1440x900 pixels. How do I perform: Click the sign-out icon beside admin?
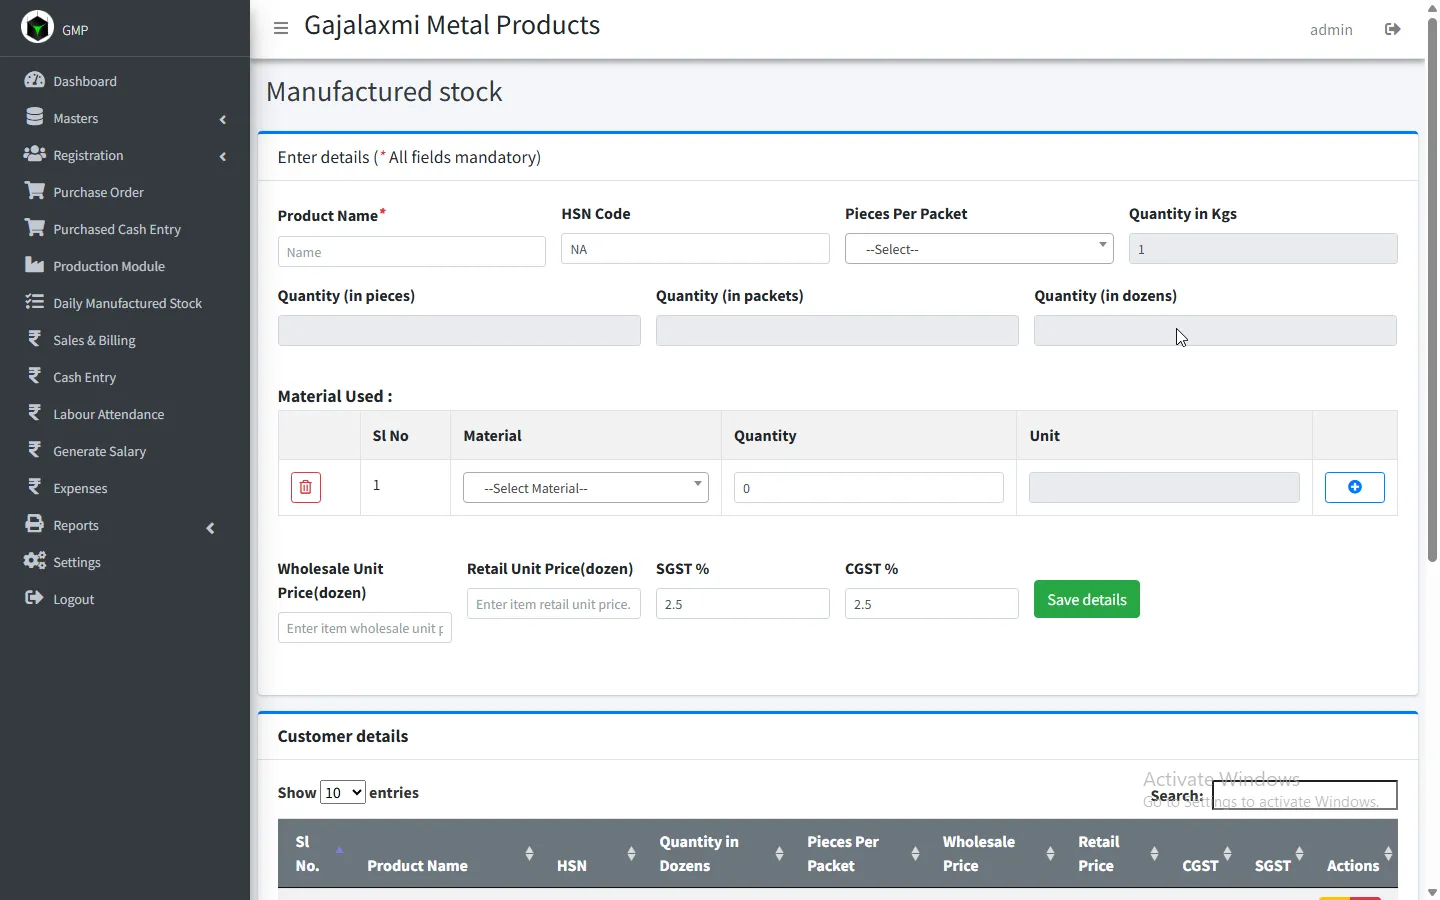(1392, 29)
